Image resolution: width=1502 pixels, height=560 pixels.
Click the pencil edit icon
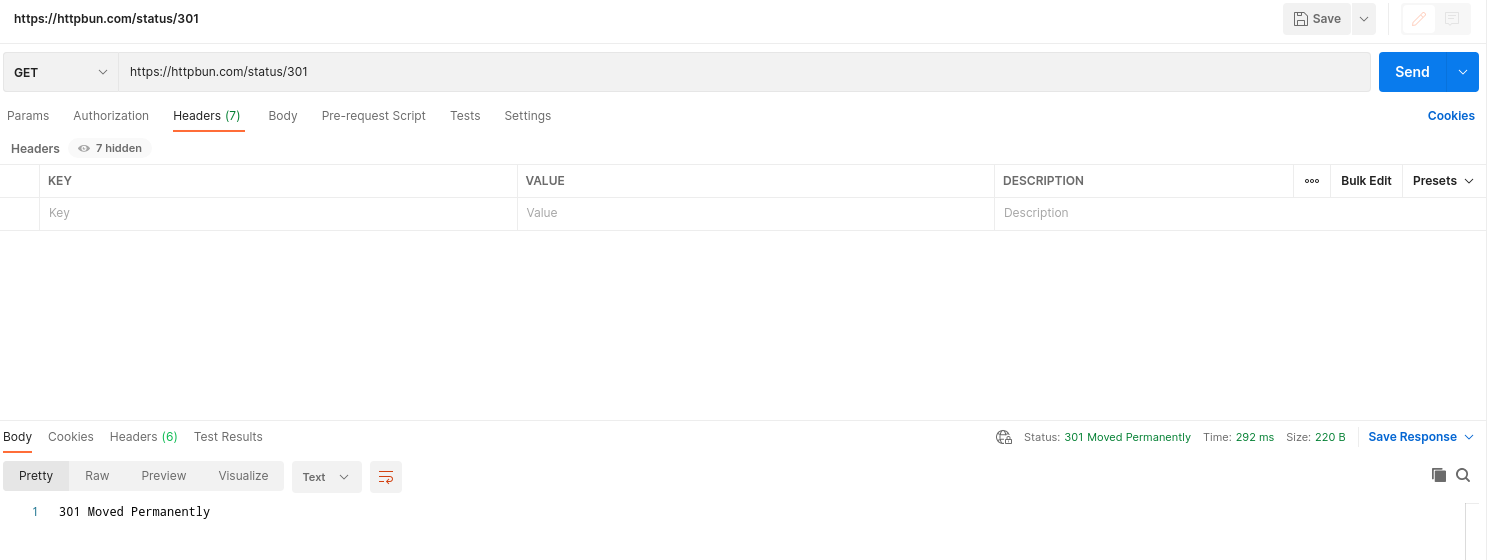[x=1418, y=19]
